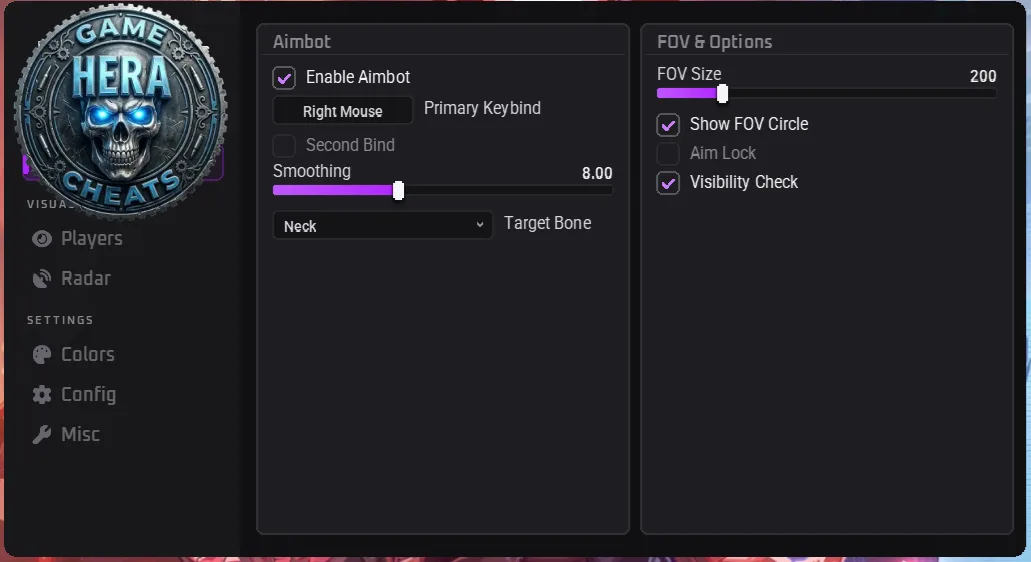The width and height of the screenshot is (1031, 562).
Task: Click the eye icon beside Players
Action: [x=42, y=239]
